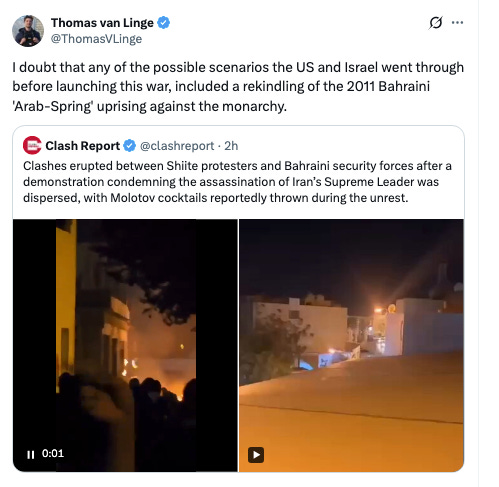Open the @clashreport handle link
This screenshot has width=499, height=487.
(177, 146)
